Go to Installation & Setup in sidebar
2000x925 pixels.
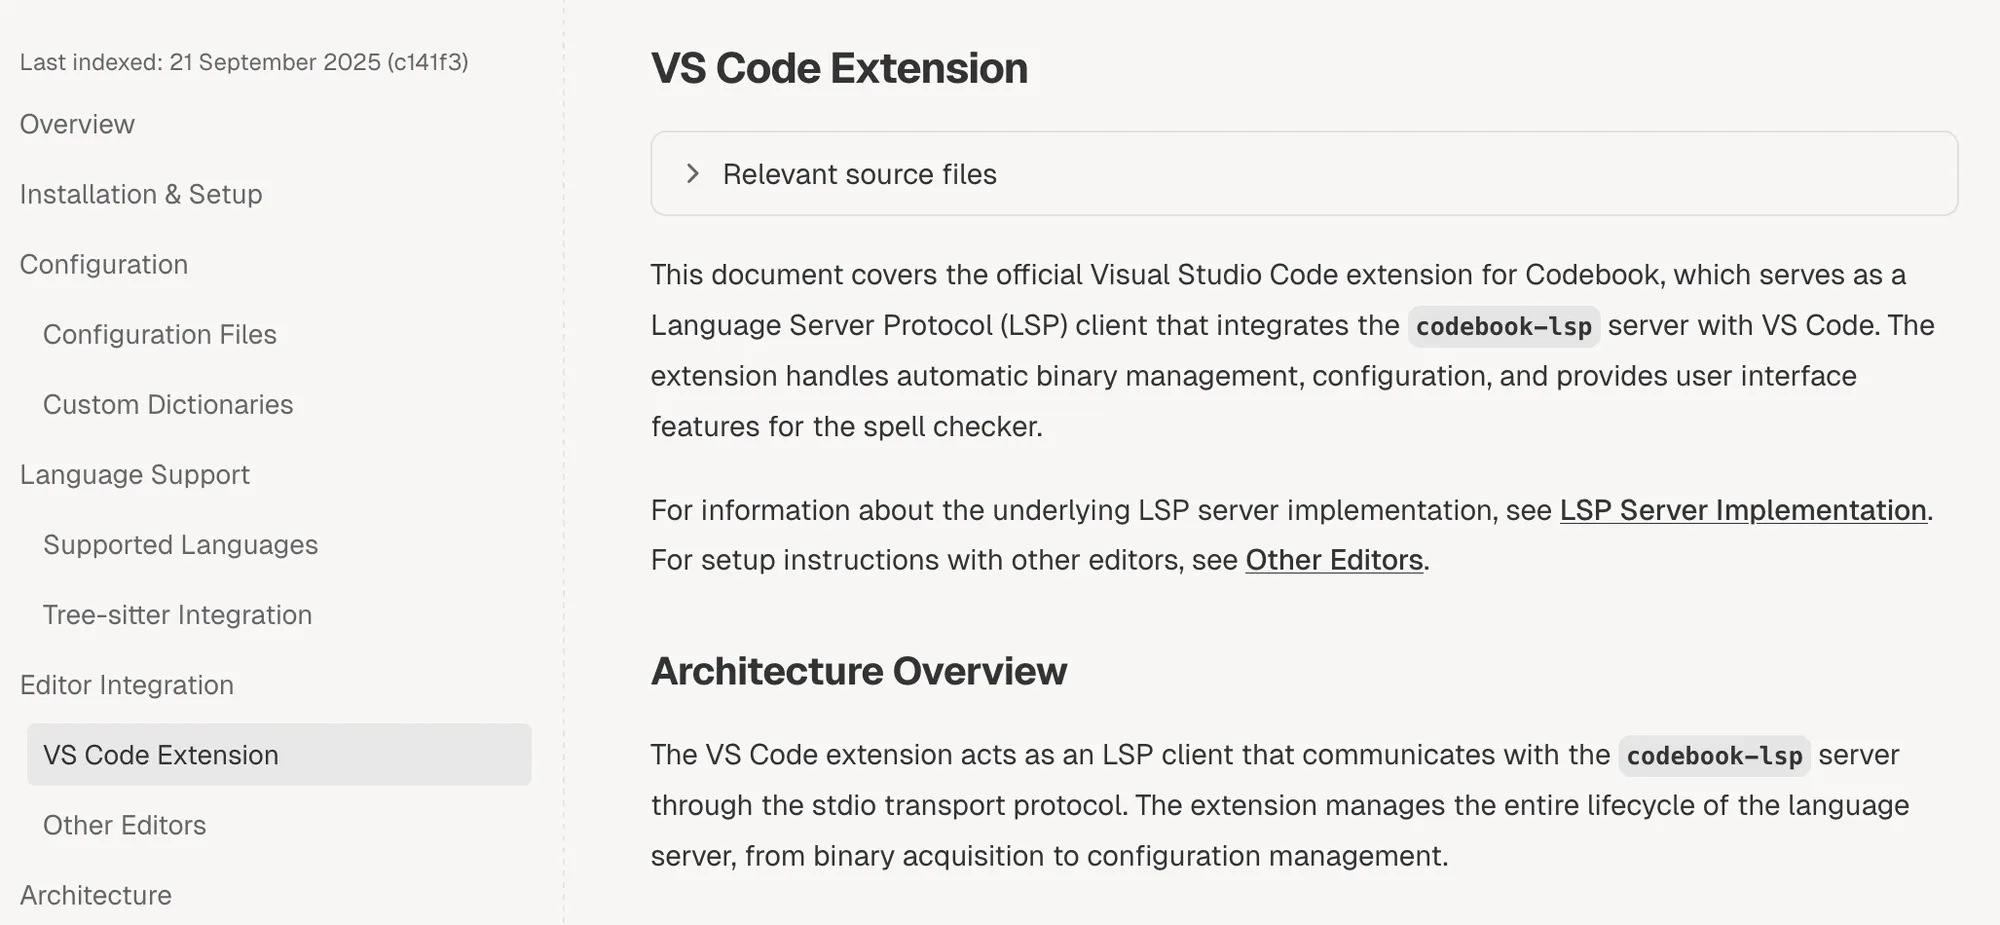[x=141, y=194]
